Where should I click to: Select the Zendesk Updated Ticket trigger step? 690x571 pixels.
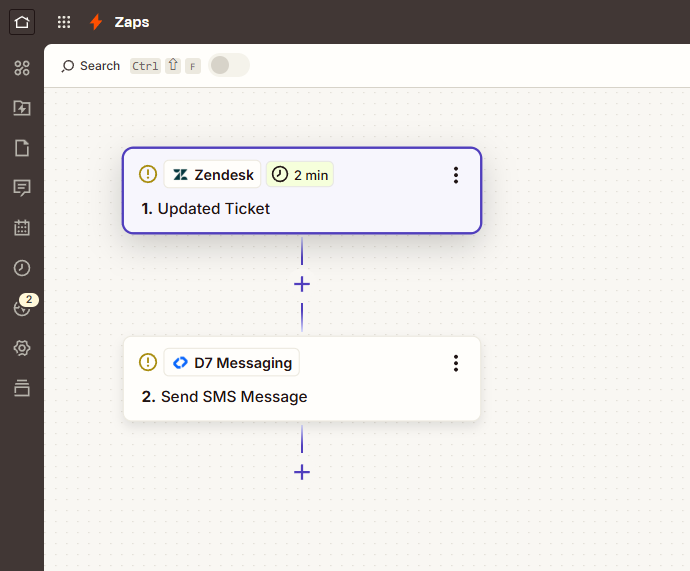coord(302,190)
